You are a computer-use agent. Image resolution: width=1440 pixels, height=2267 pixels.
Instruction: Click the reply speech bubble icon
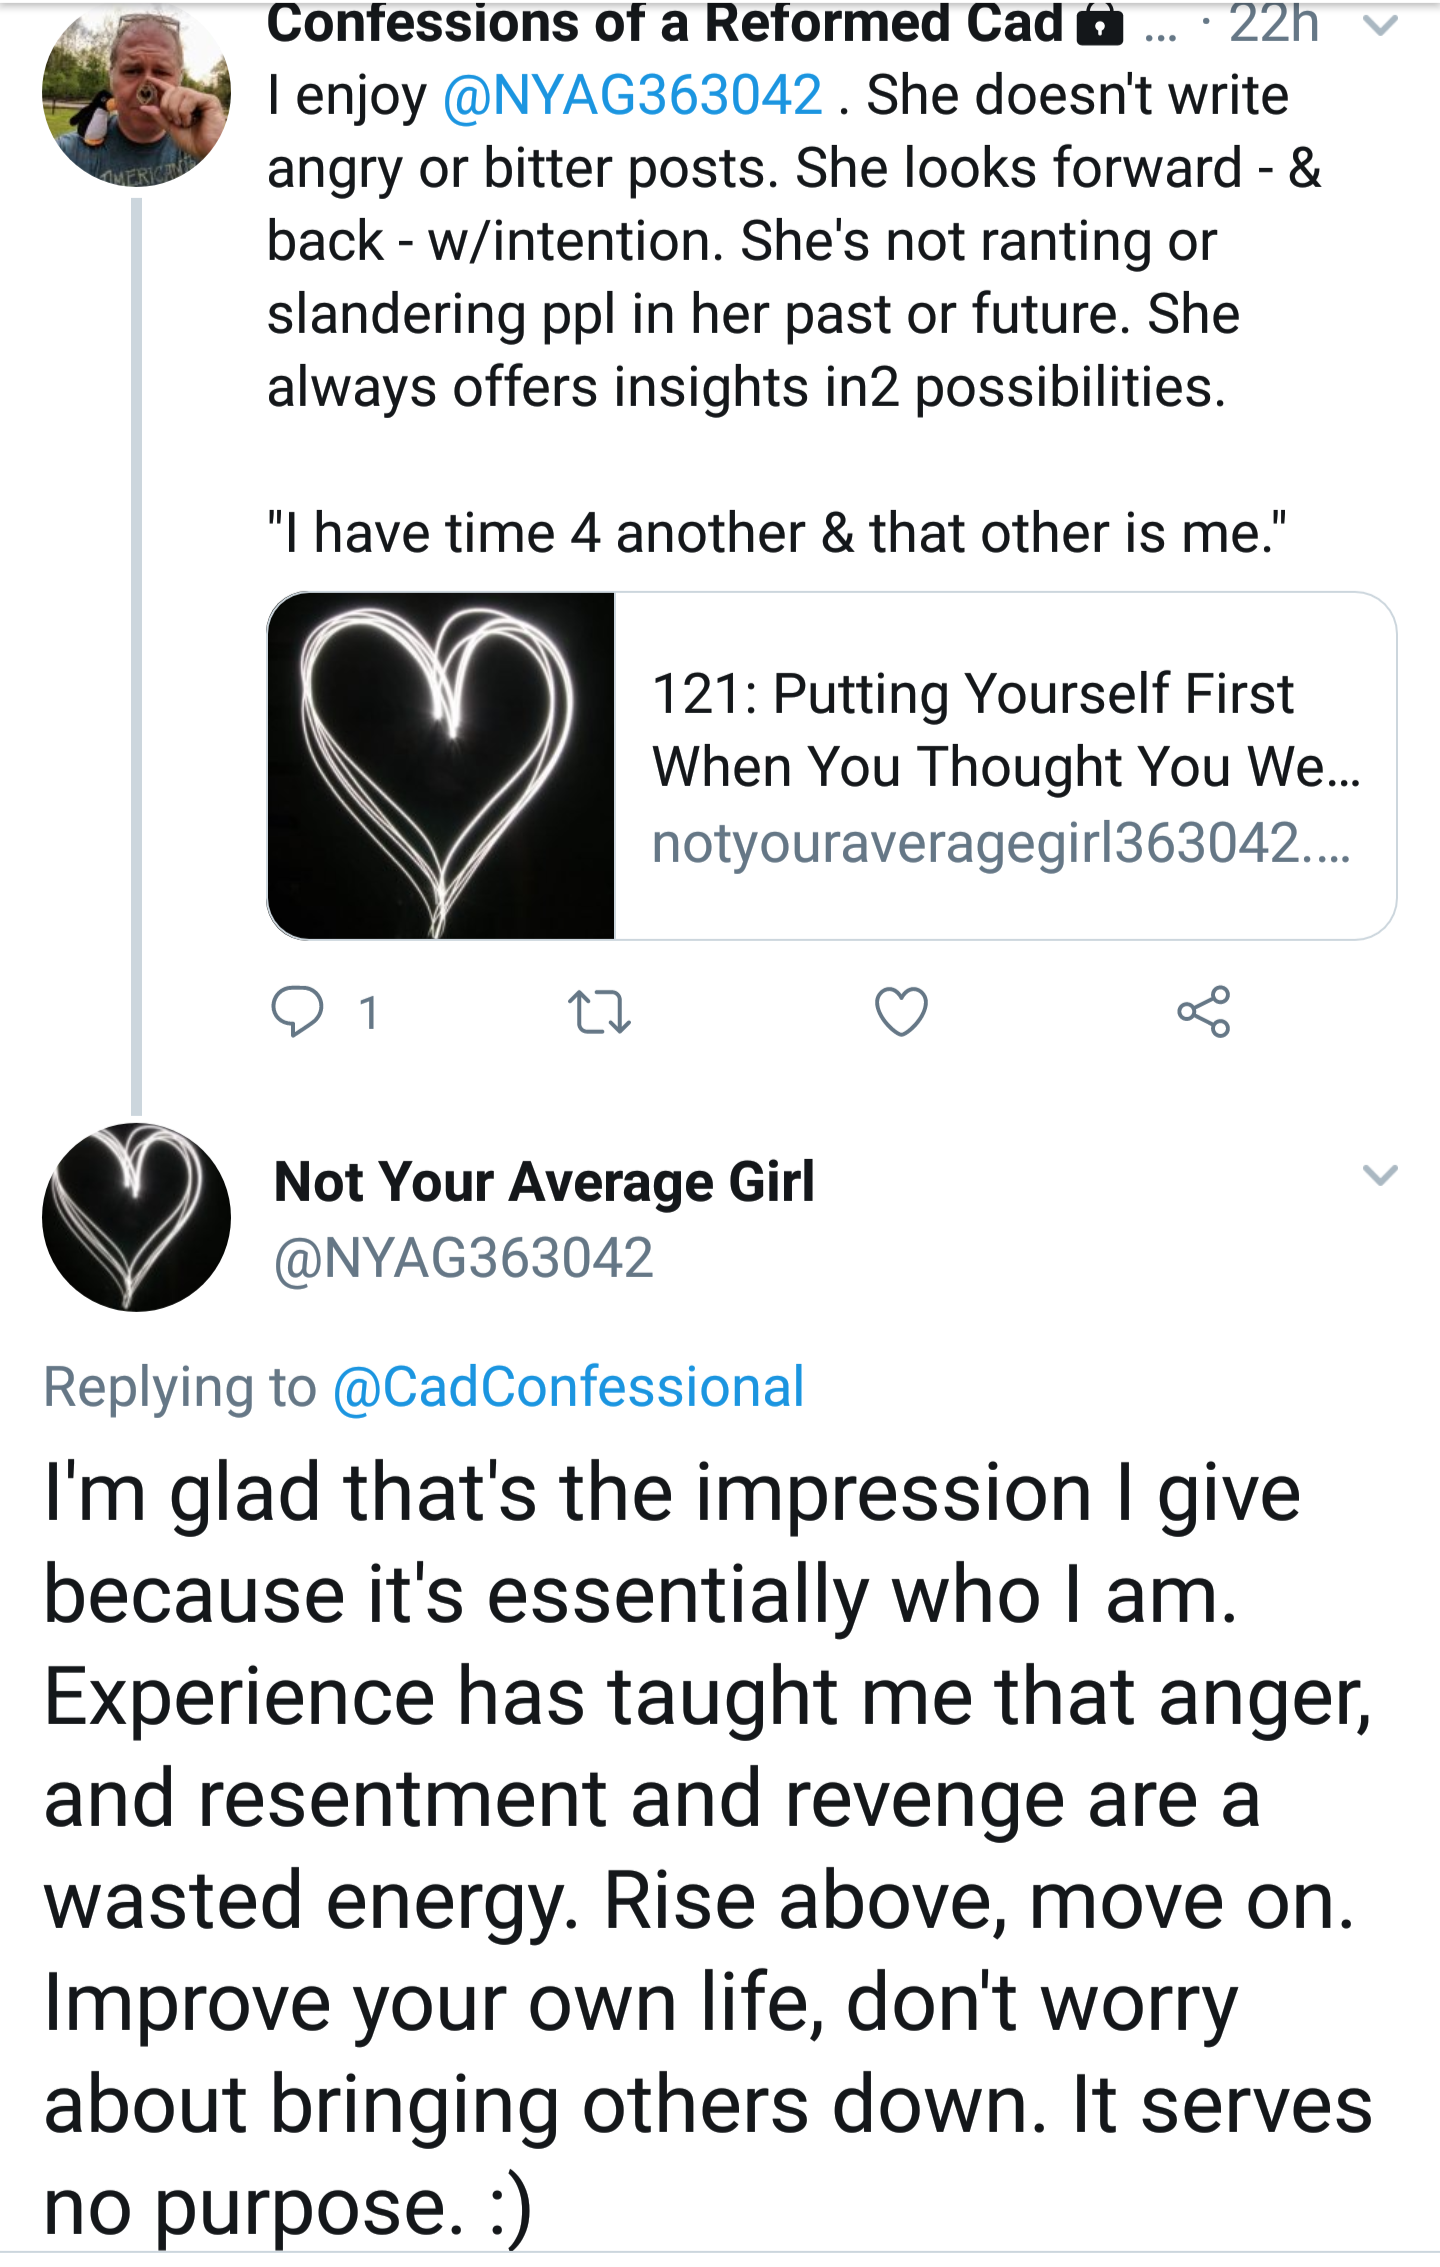pos(297,1011)
